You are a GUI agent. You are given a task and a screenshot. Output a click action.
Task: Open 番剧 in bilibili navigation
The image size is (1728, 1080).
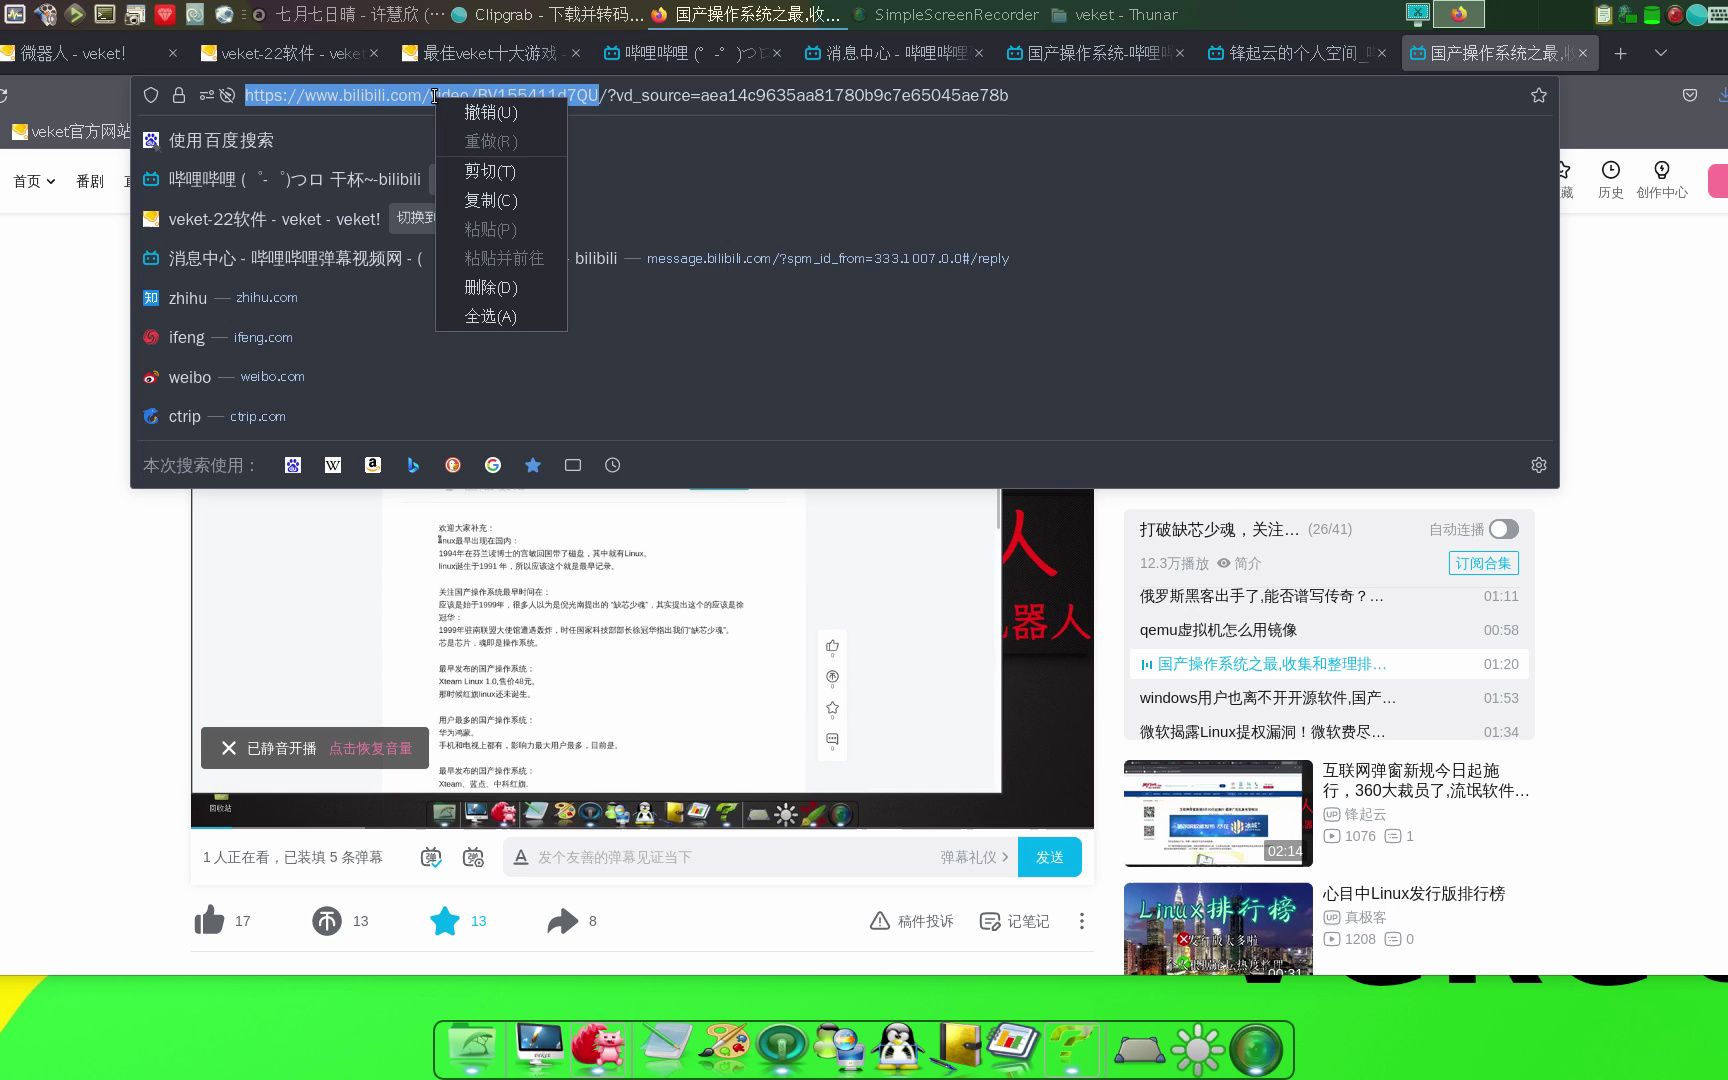[x=90, y=181]
